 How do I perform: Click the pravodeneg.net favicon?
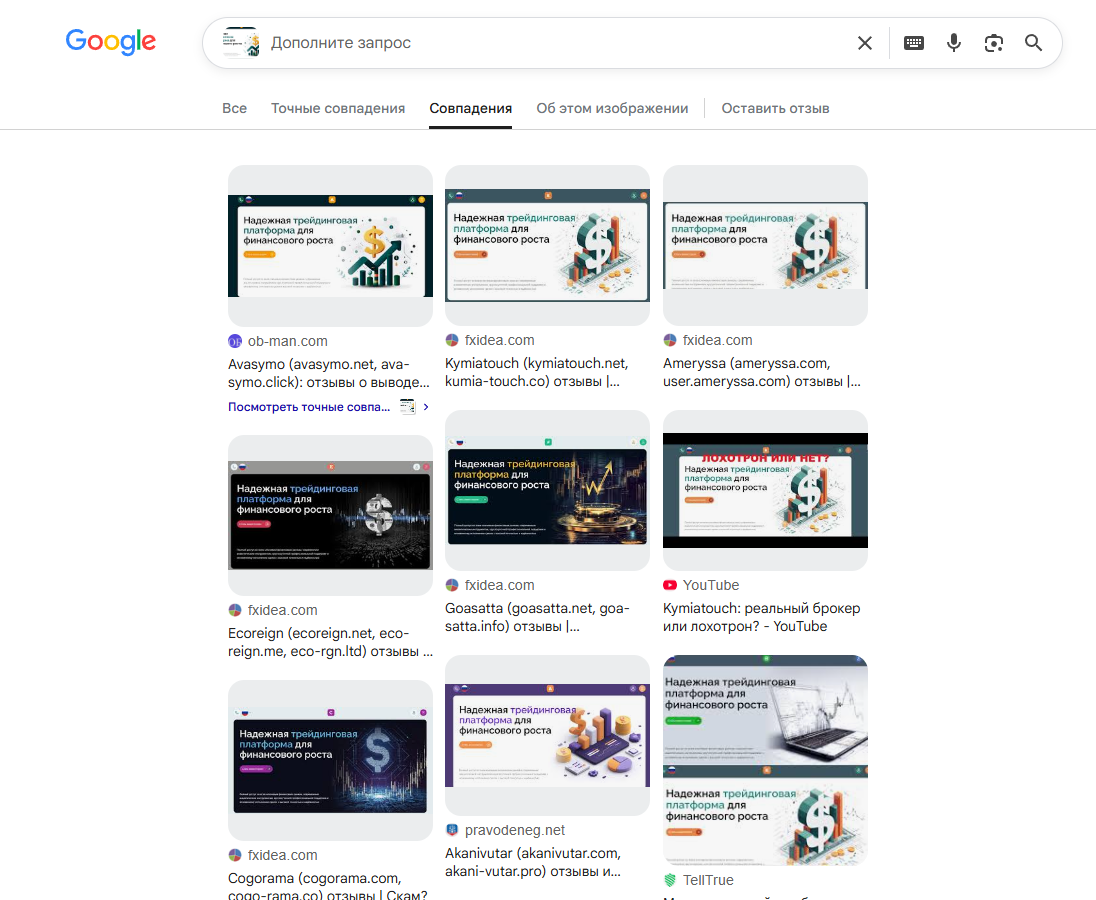pyautogui.click(x=452, y=830)
